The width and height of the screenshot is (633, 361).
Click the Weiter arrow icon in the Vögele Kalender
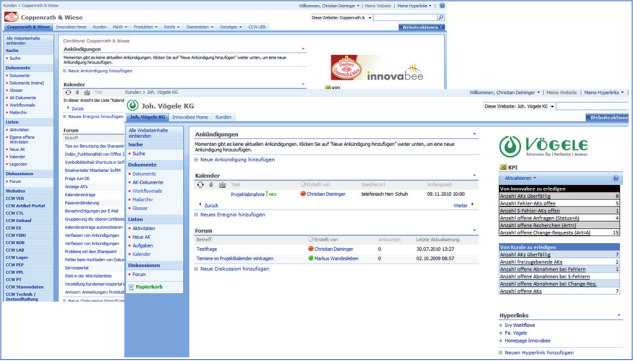tap(473, 205)
